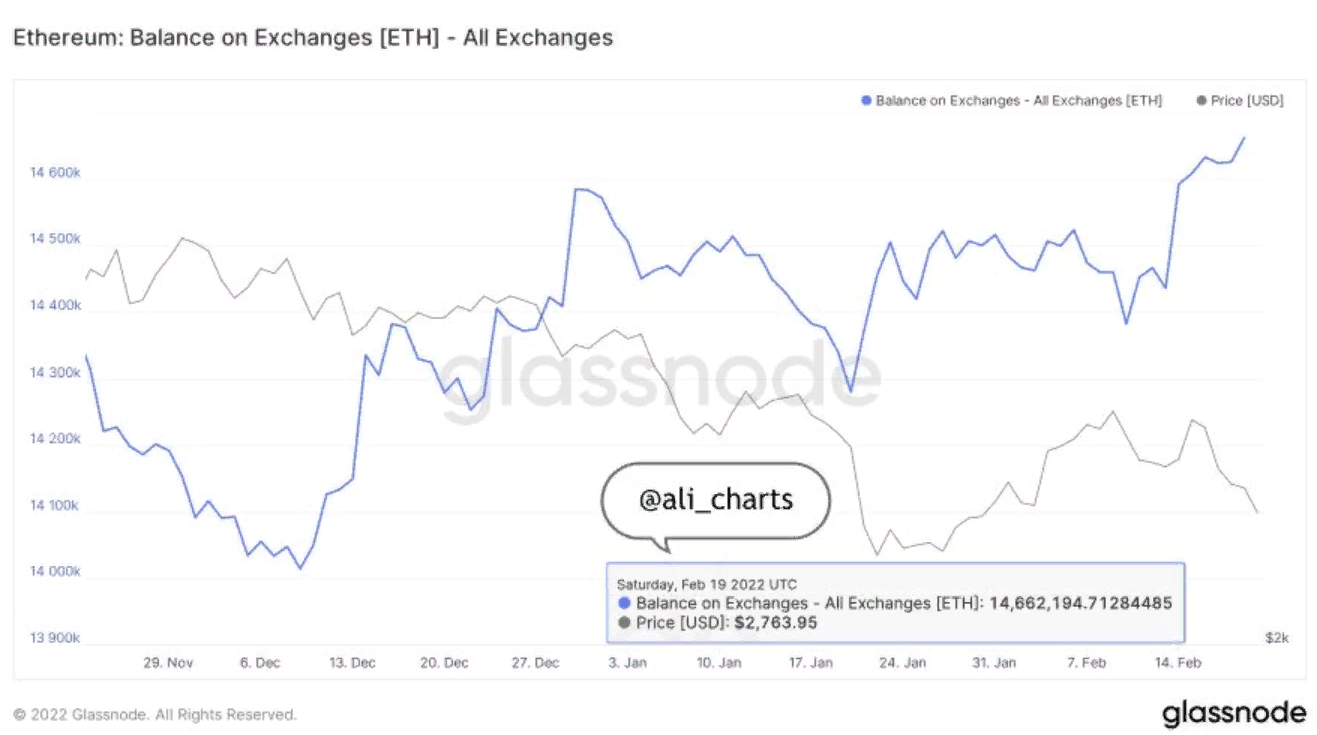Click the chart title Ethereum: Balance on Exchanges
Image resolution: width=1317 pixels, height=735 pixels.
[312, 38]
